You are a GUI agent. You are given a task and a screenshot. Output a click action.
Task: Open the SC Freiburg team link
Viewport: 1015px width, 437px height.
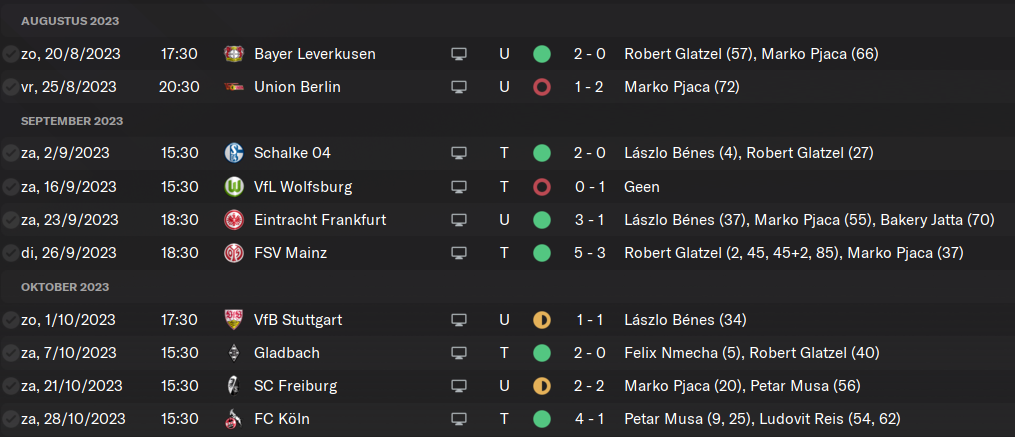click(x=296, y=387)
